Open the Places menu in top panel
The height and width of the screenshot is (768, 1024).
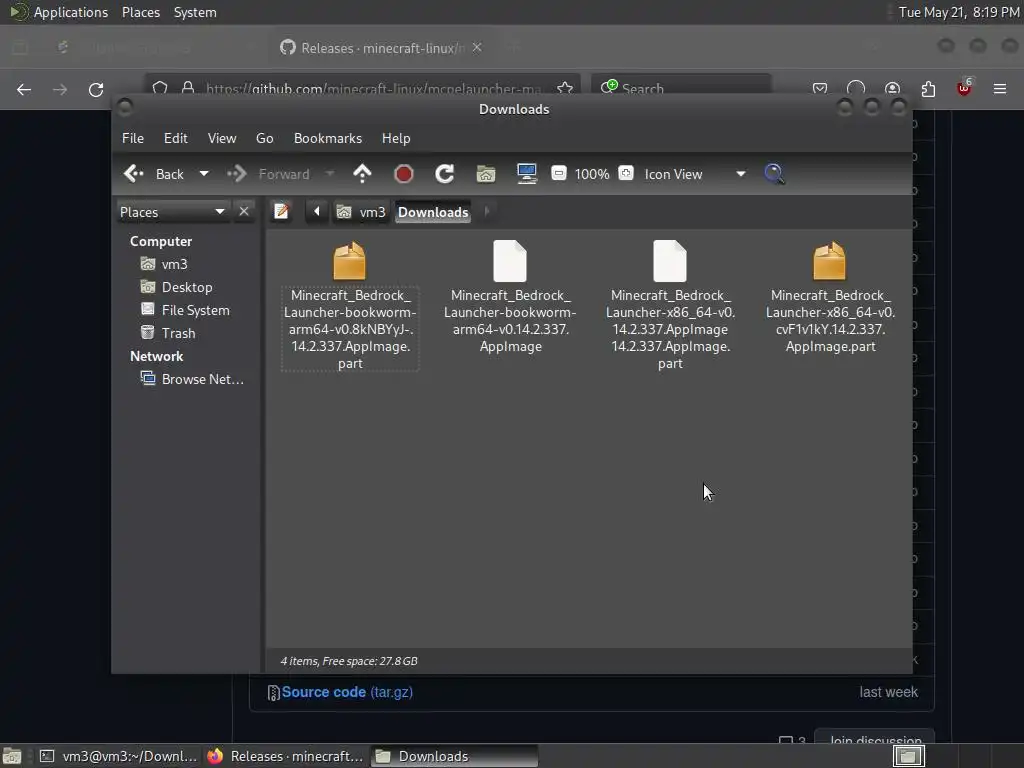click(x=140, y=12)
